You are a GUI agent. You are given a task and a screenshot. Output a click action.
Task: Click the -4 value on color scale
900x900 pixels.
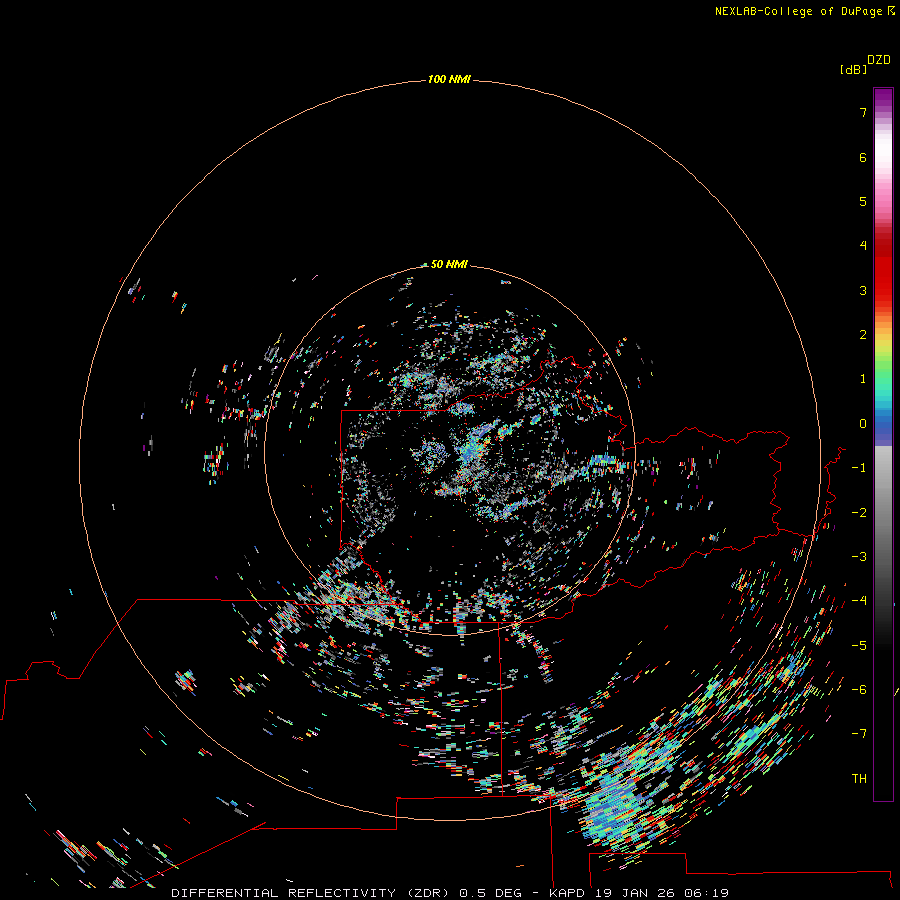(x=859, y=601)
